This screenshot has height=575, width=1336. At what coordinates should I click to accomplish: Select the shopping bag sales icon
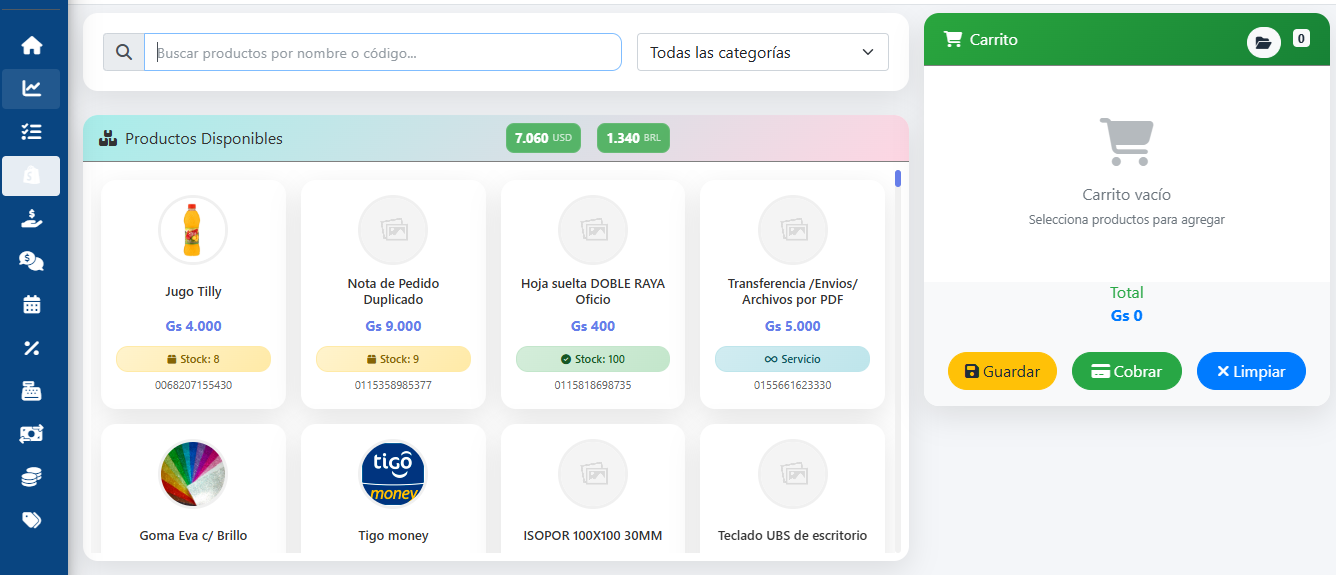tap(32, 175)
